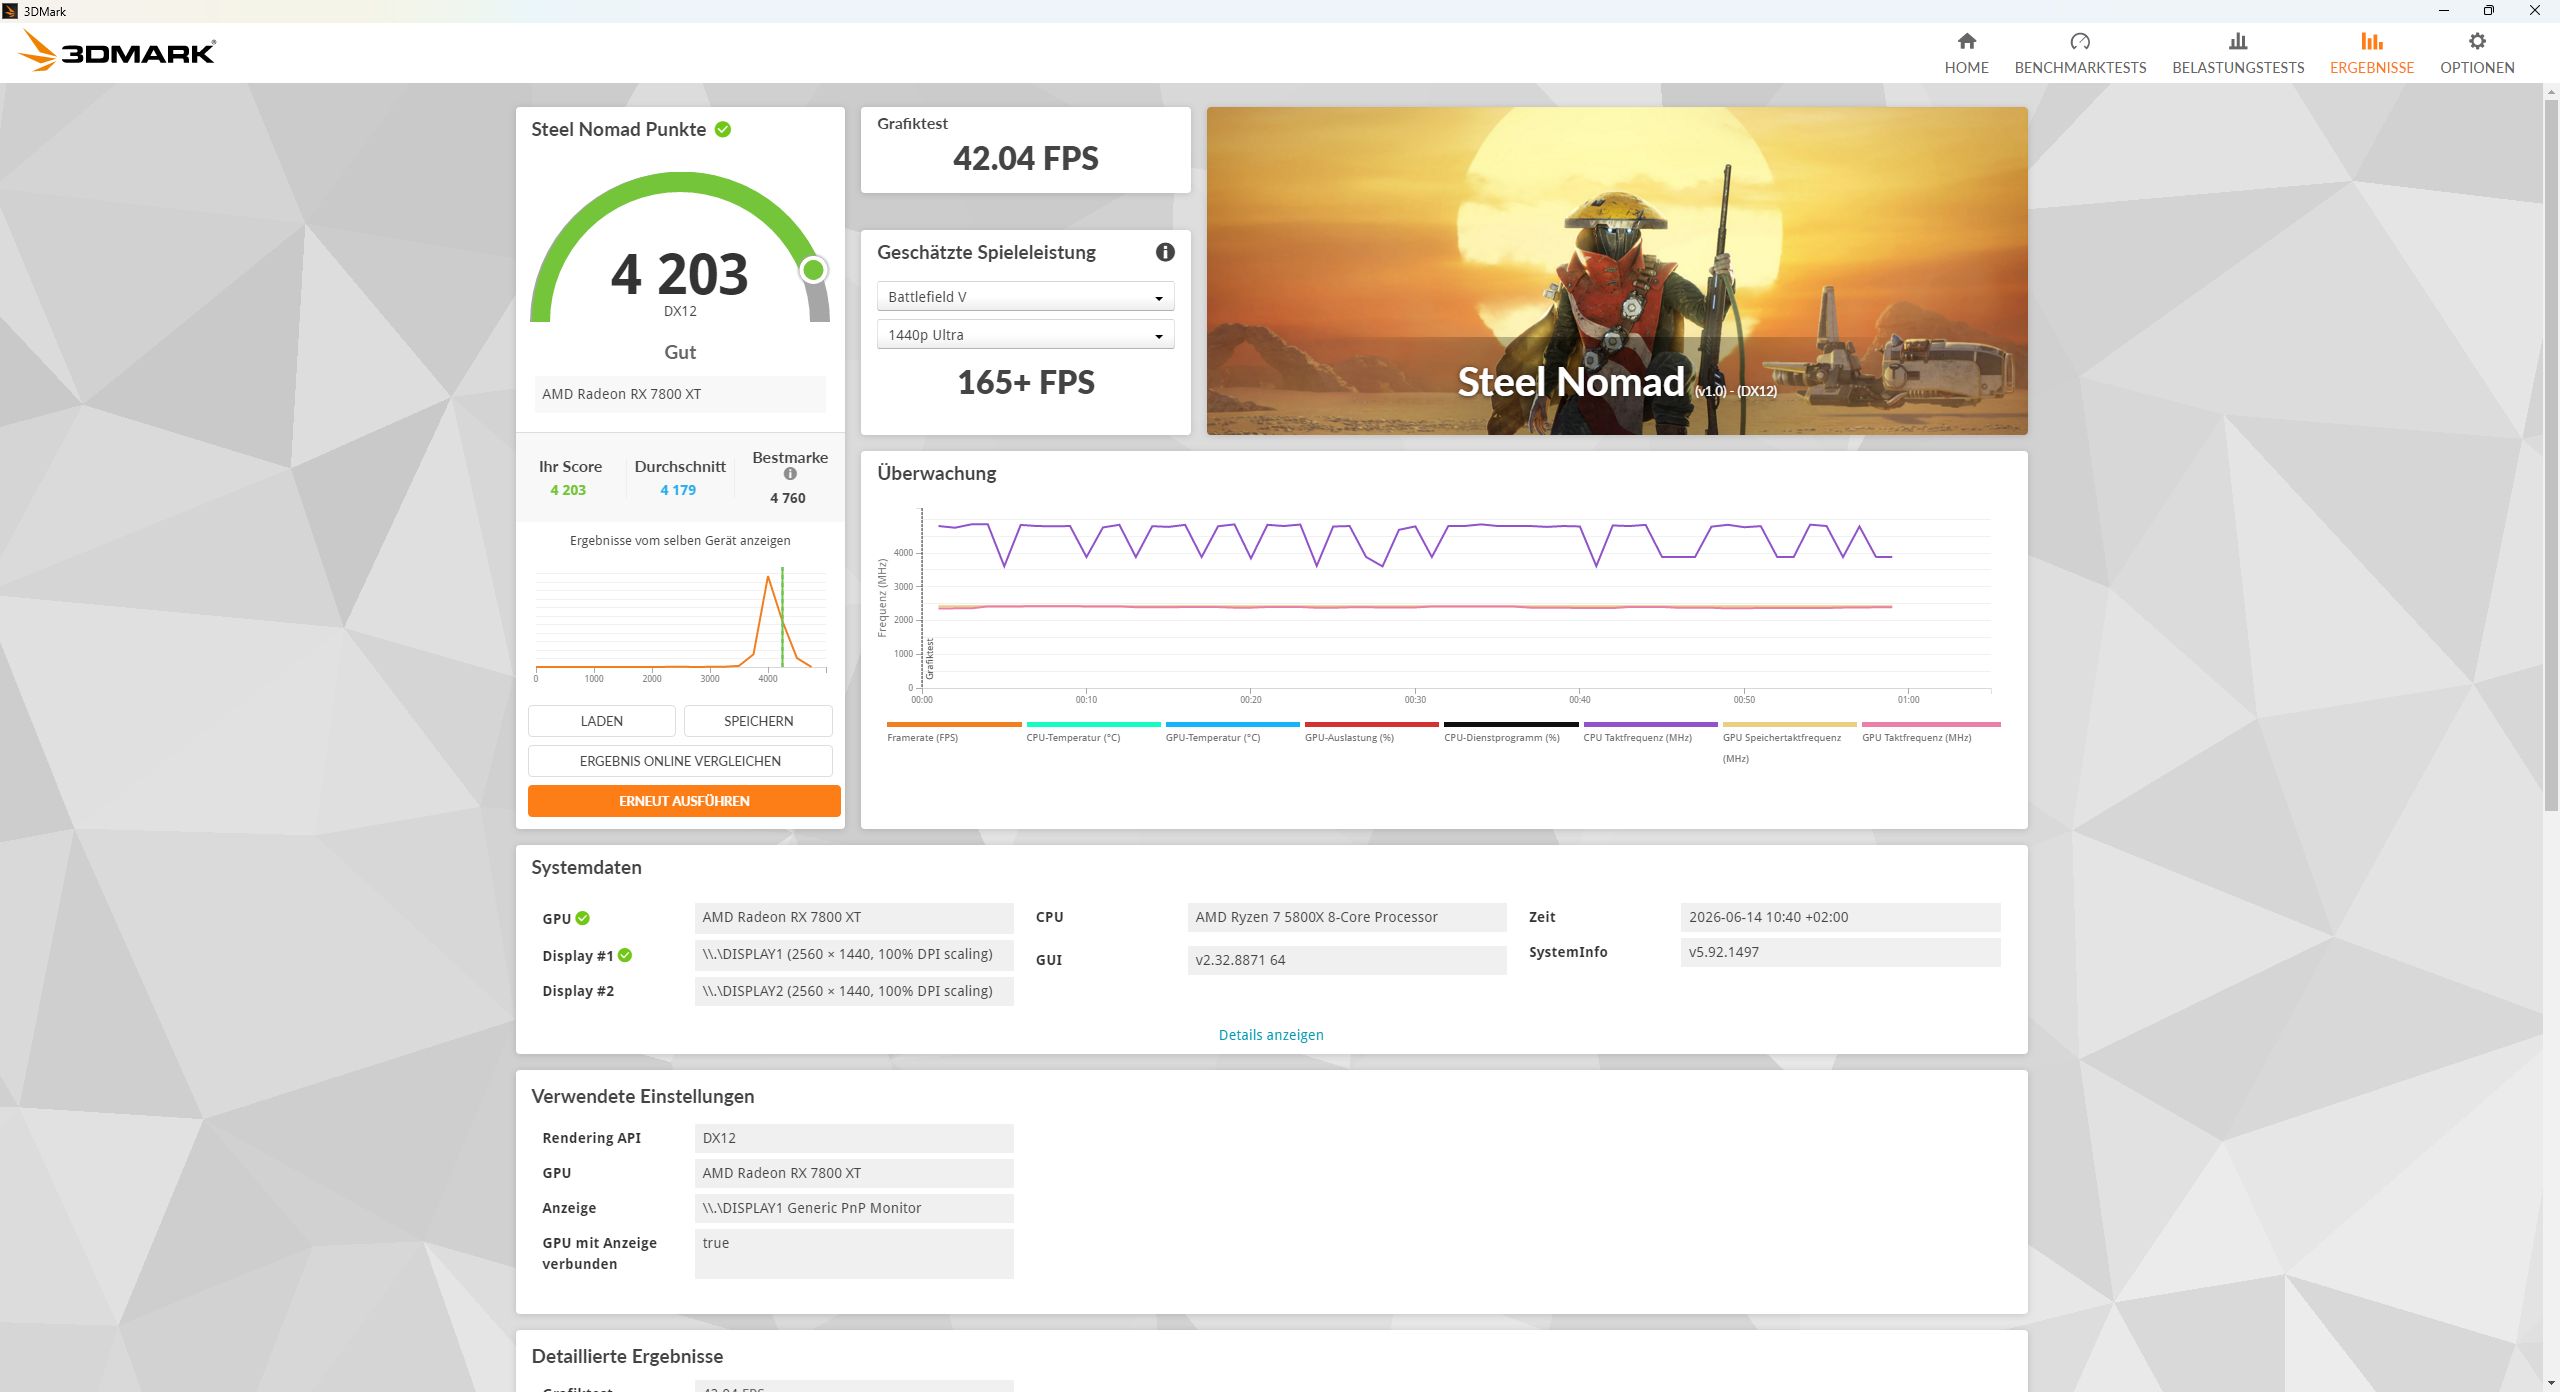Switch to the Ergebnisse tab
Screen dimensions: 2560x1392
click(x=2372, y=54)
